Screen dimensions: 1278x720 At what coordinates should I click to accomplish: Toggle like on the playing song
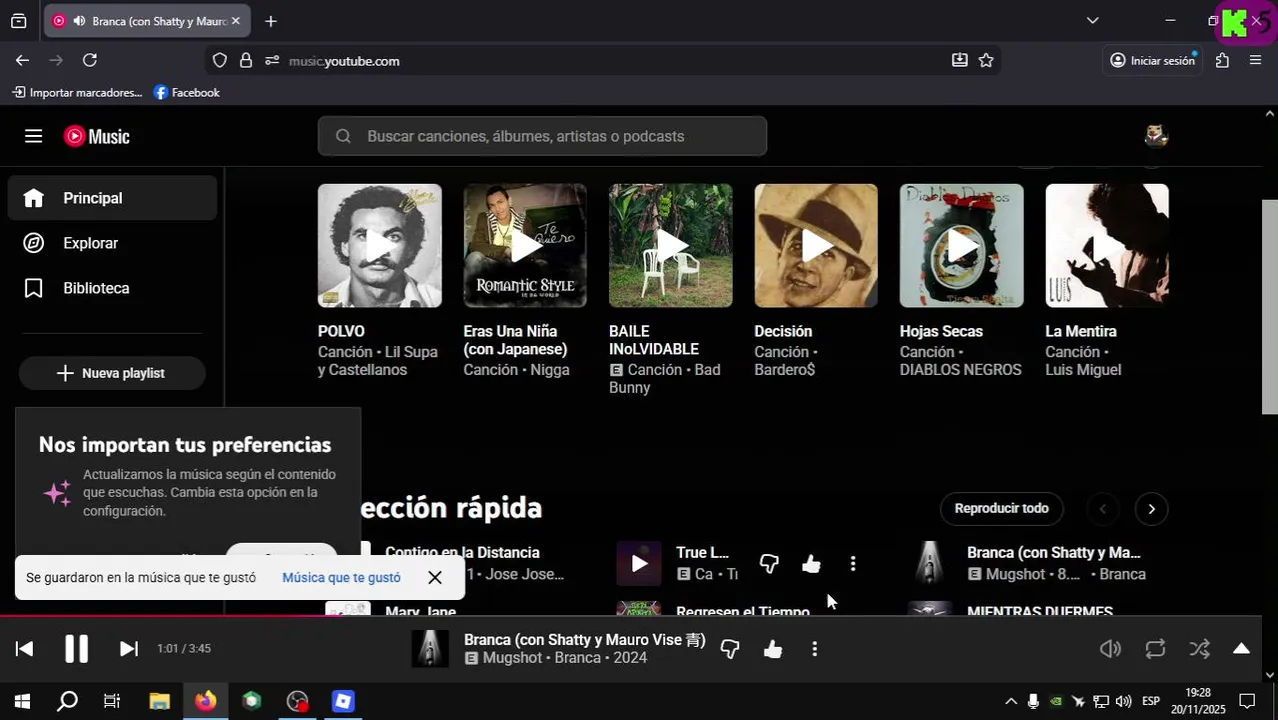click(773, 649)
